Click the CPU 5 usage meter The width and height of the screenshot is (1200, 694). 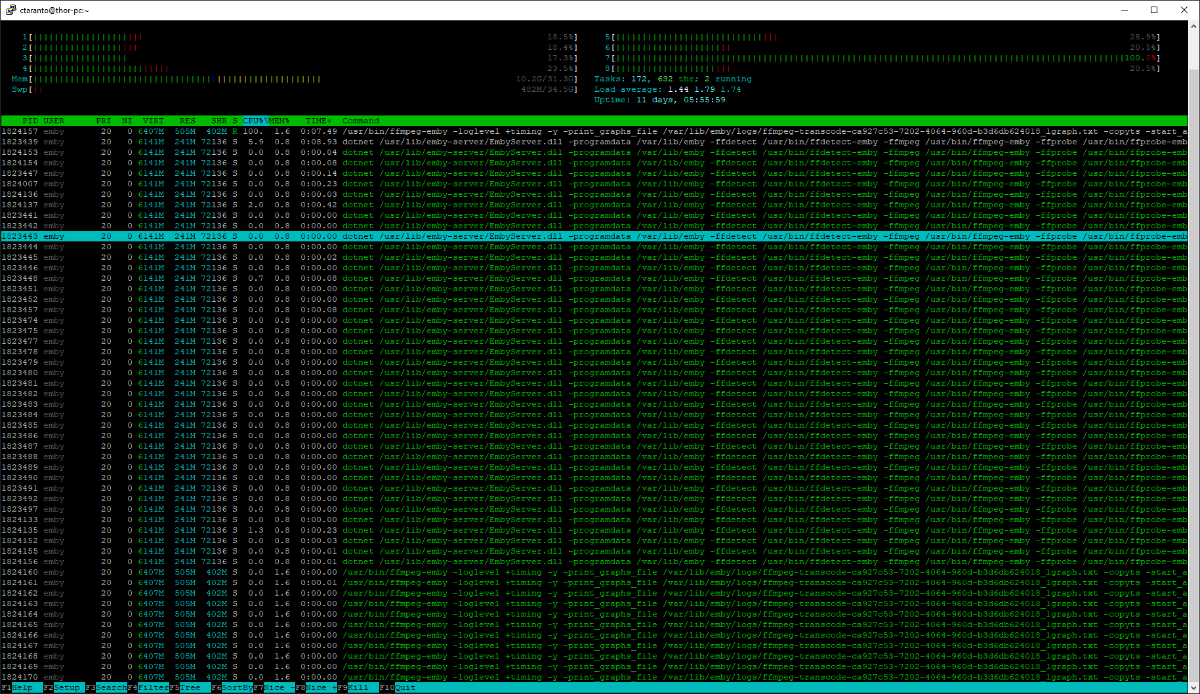tap(883, 36)
